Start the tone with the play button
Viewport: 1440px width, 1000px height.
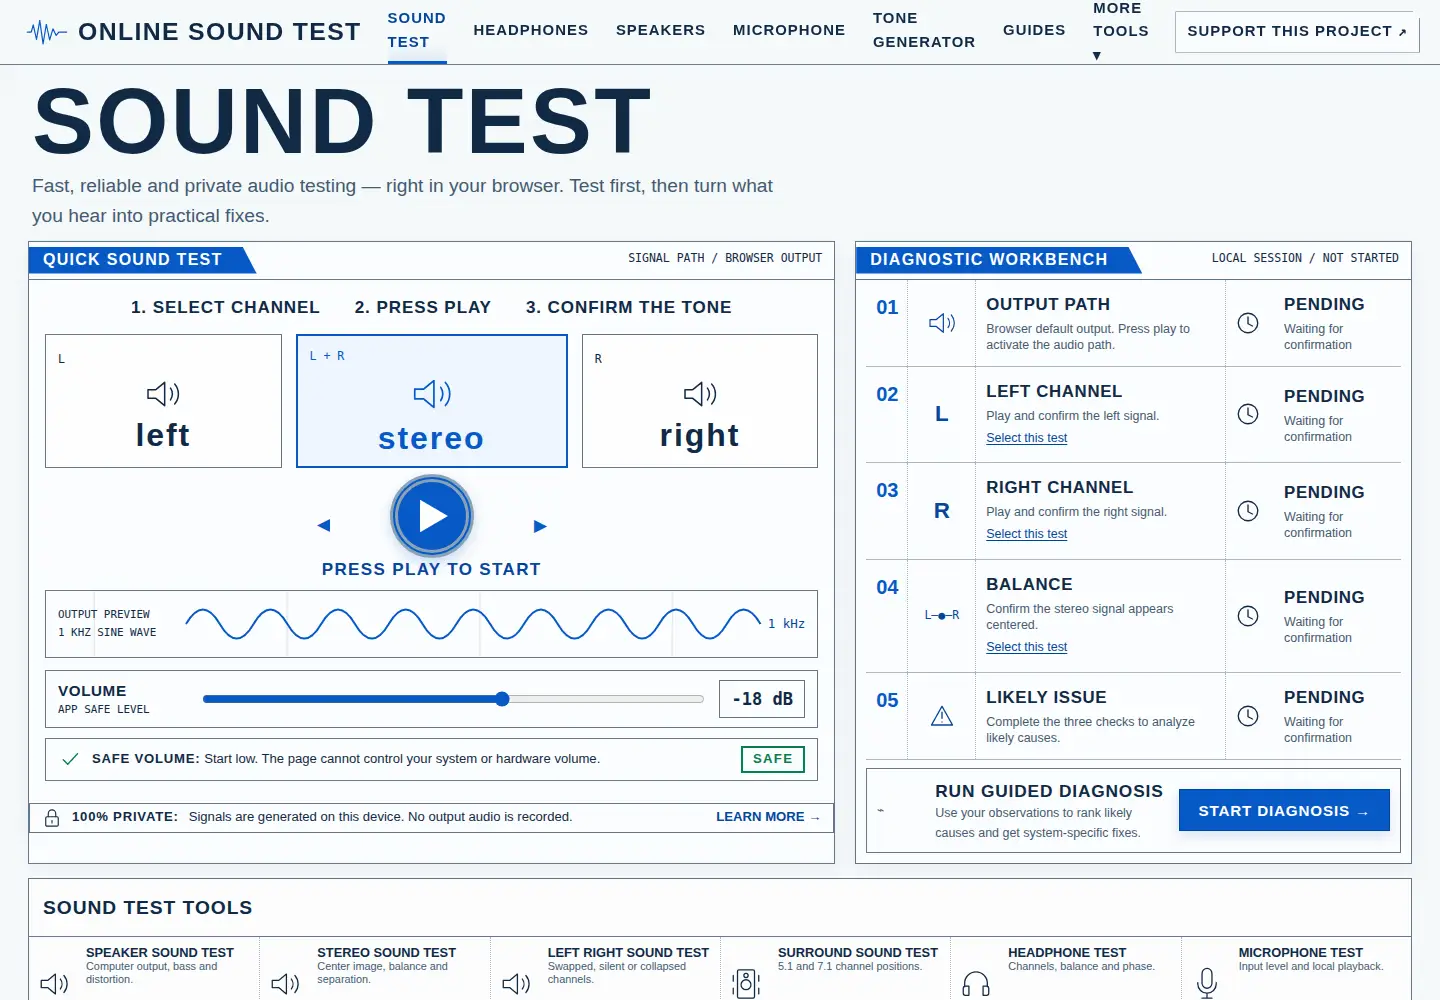(x=432, y=516)
